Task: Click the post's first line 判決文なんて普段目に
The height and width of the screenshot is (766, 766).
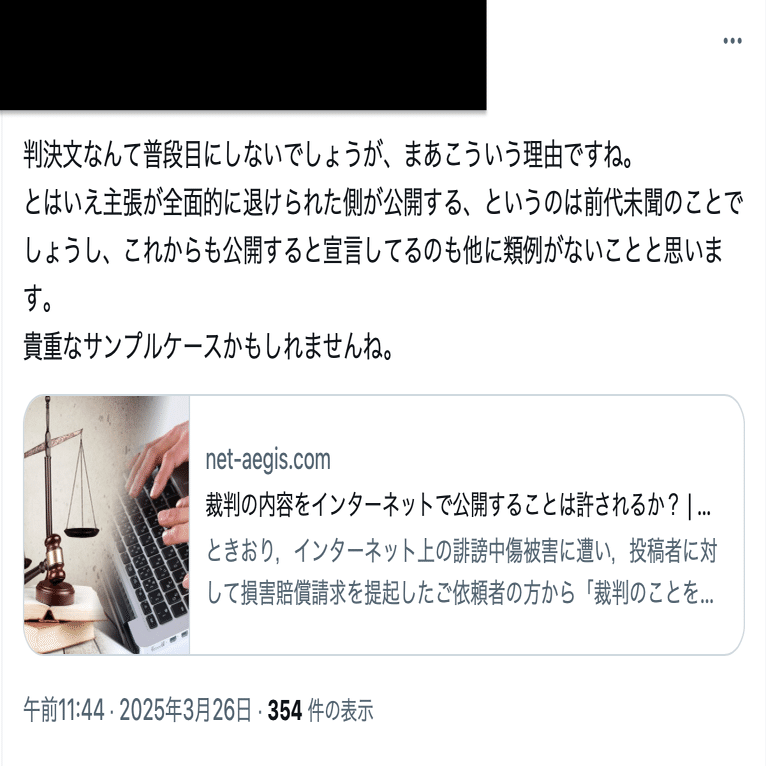Action: pos(328,154)
